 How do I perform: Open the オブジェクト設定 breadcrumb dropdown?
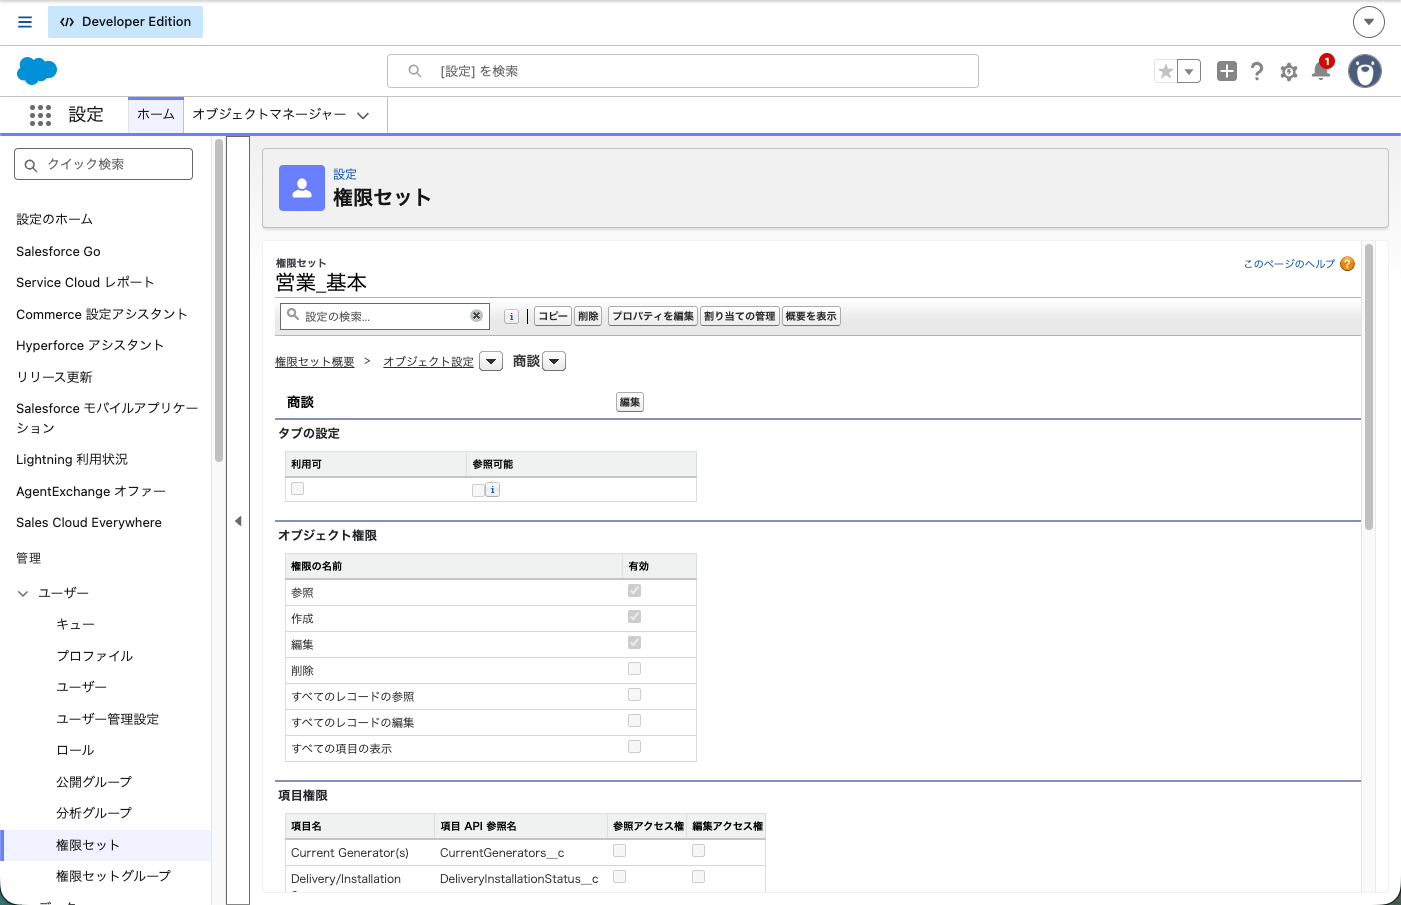pyautogui.click(x=491, y=362)
